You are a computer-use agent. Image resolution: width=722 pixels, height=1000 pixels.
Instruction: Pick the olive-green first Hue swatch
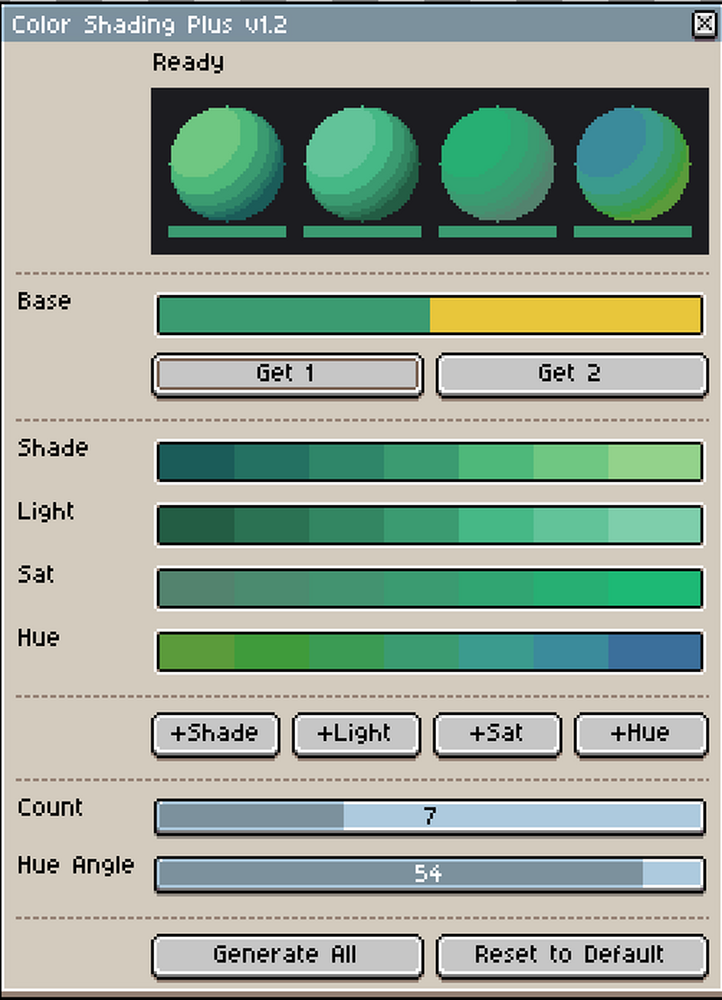coord(196,651)
